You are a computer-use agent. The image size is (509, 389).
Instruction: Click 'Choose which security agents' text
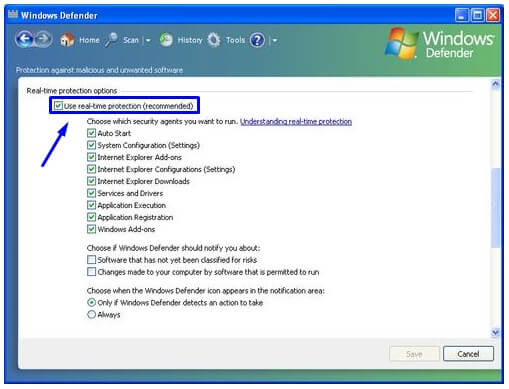pos(163,122)
